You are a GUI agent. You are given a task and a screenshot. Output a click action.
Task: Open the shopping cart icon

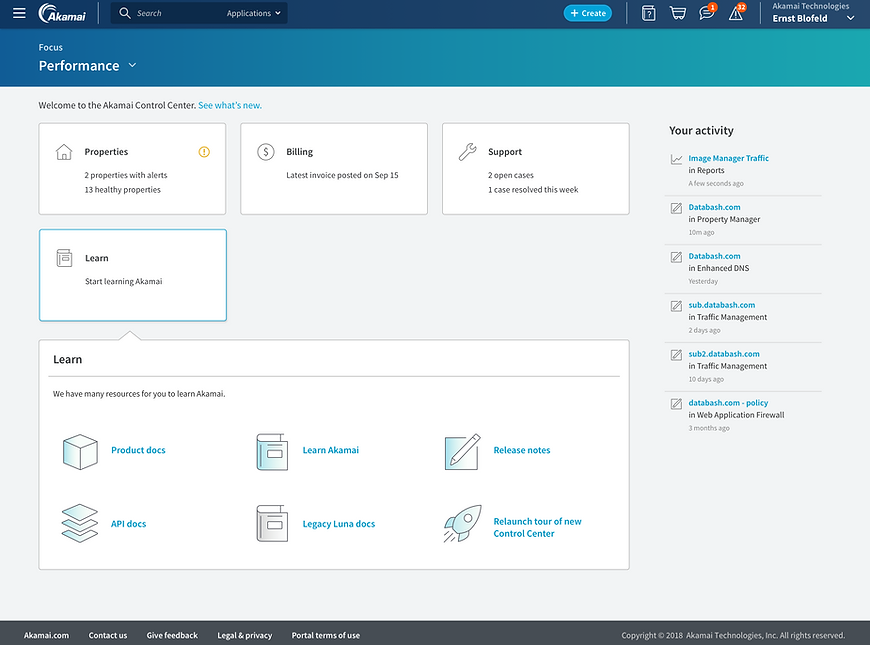pyautogui.click(x=677, y=13)
